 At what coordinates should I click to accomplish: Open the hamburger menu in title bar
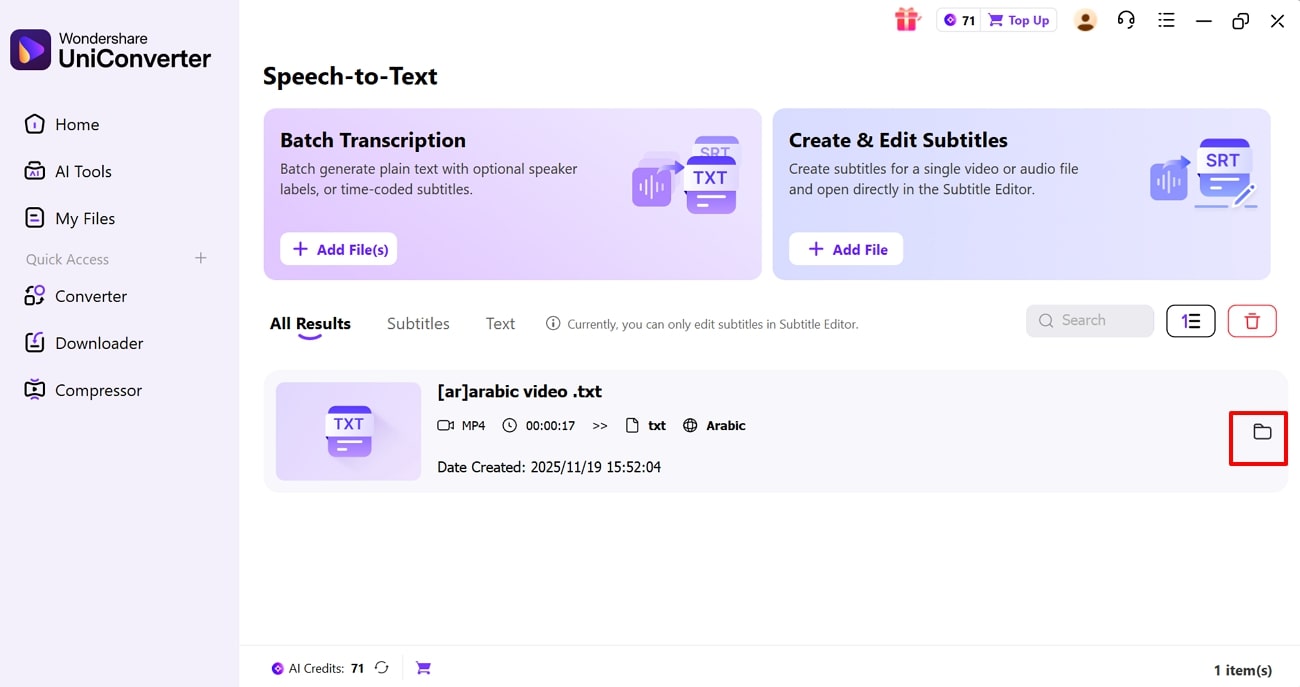click(x=1166, y=20)
